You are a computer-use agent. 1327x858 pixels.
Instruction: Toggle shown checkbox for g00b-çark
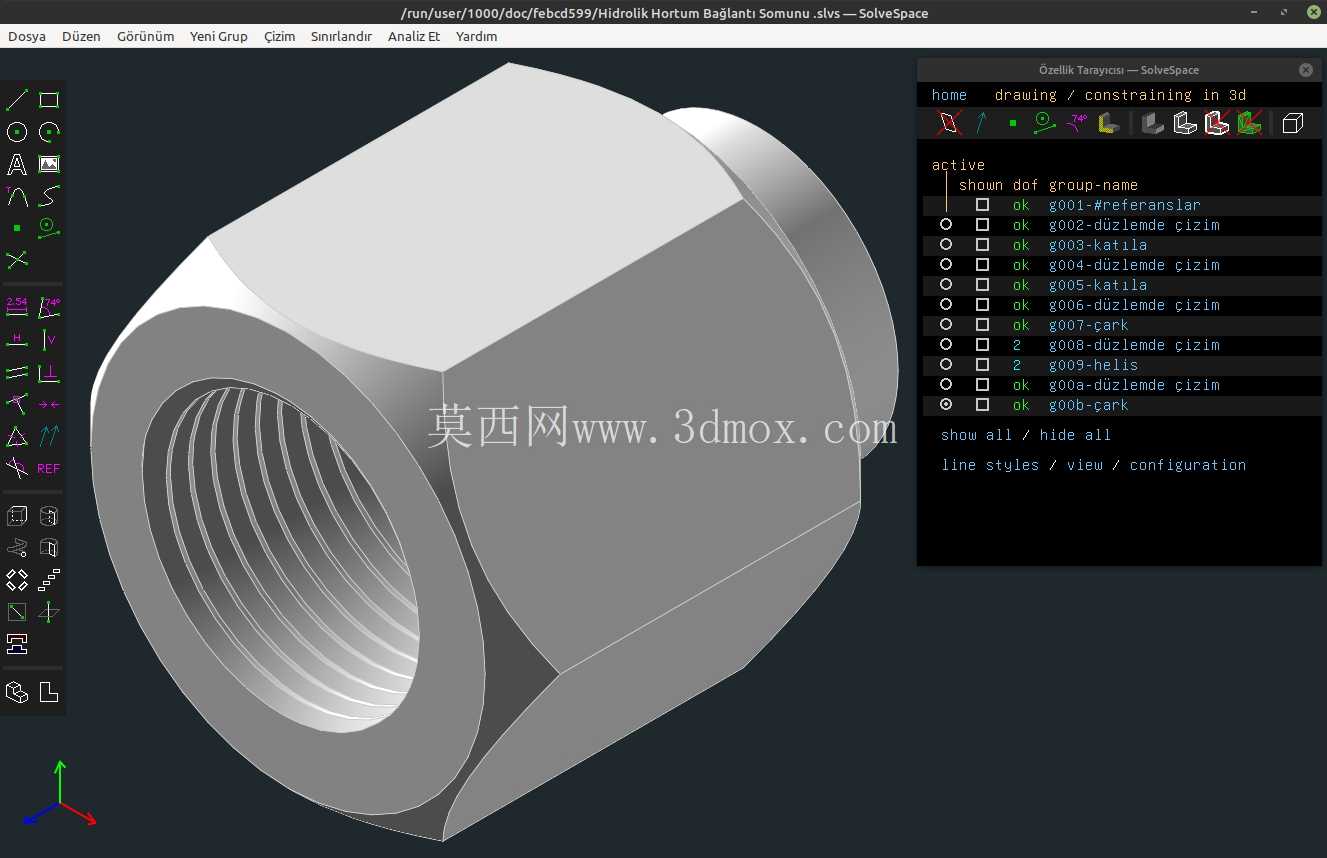coord(982,405)
